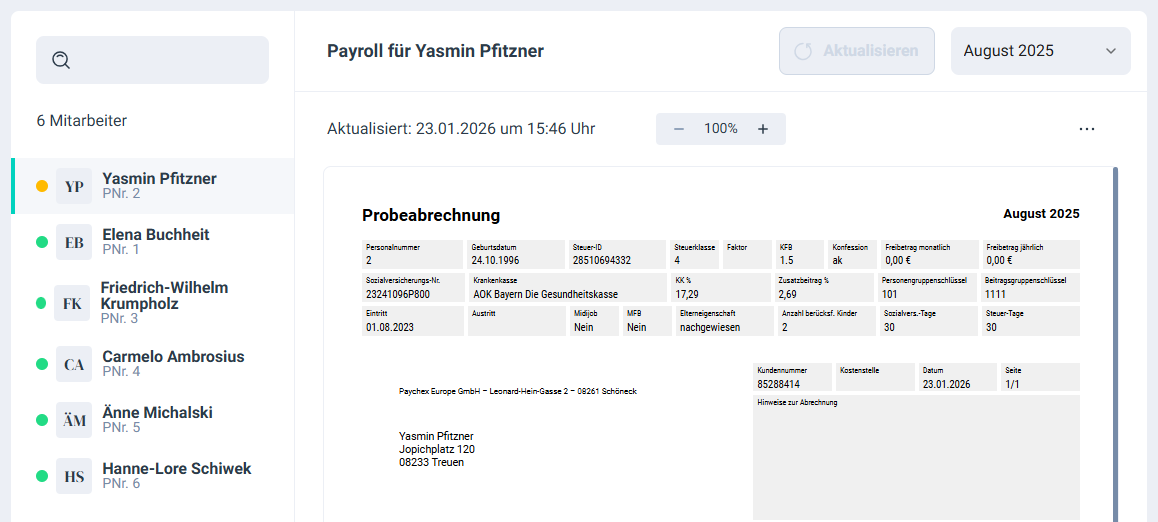The image size is (1158, 522).
Task: Click the CA avatar badge
Action: (74, 364)
